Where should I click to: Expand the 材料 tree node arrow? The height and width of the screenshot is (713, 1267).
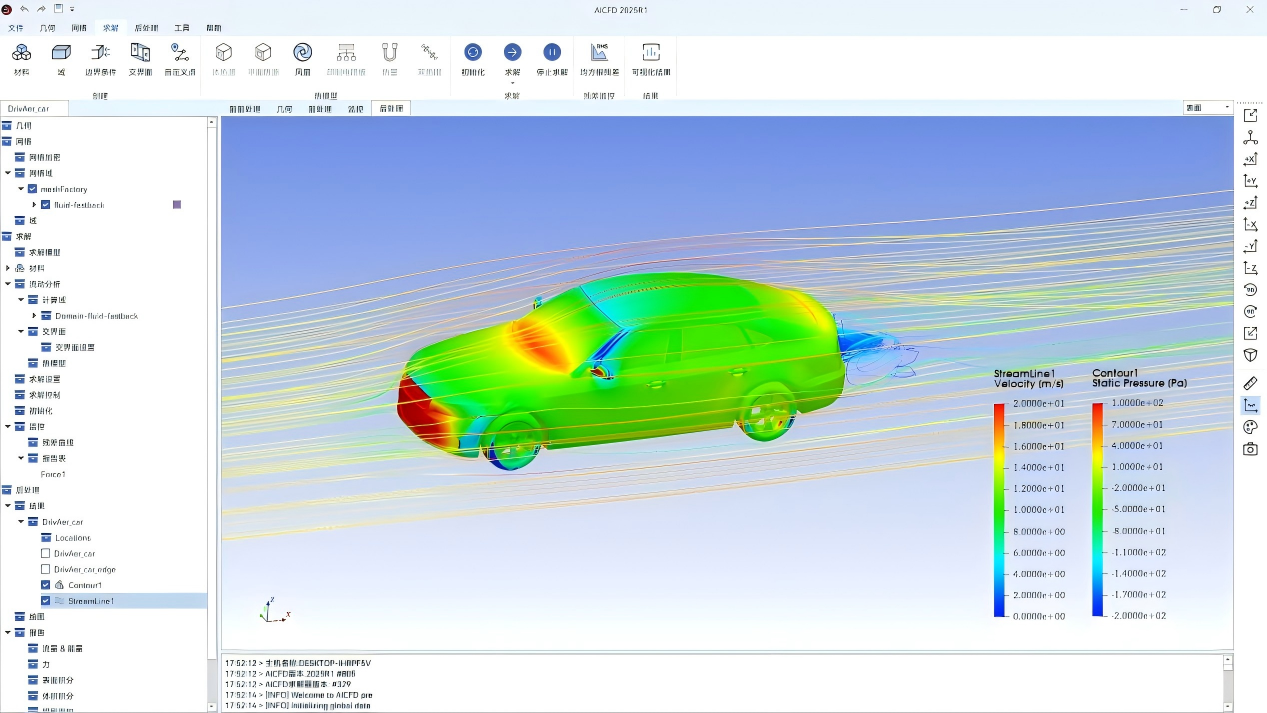pyautogui.click(x=8, y=268)
